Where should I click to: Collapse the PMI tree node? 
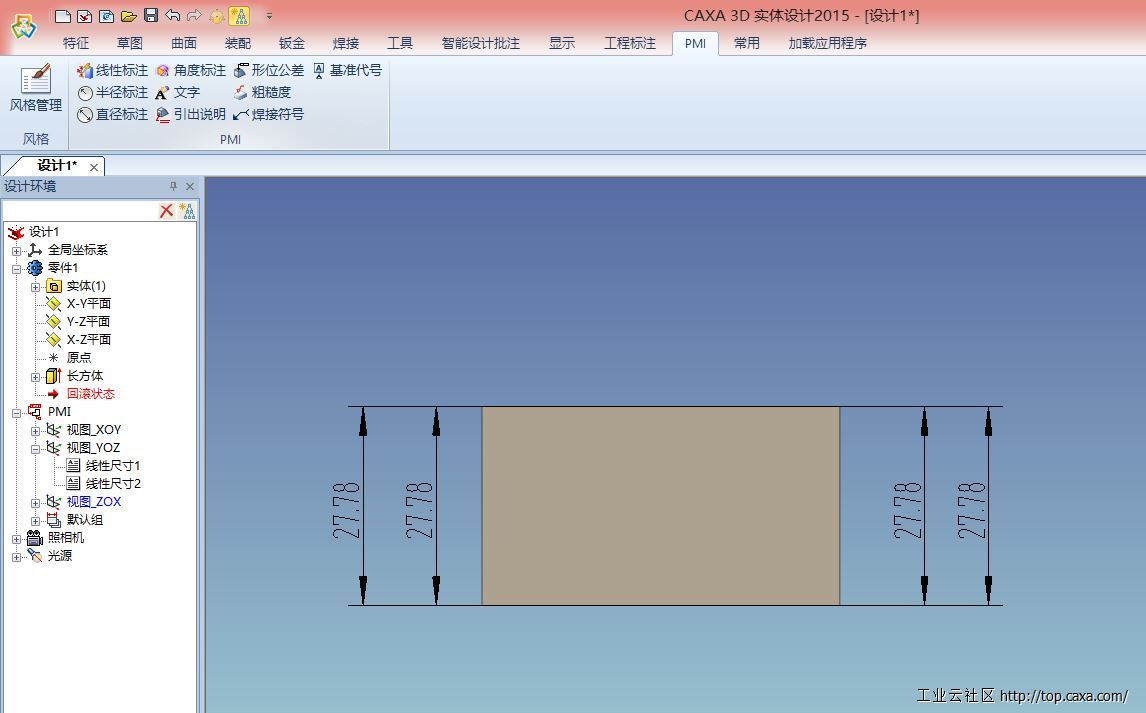point(16,413)
